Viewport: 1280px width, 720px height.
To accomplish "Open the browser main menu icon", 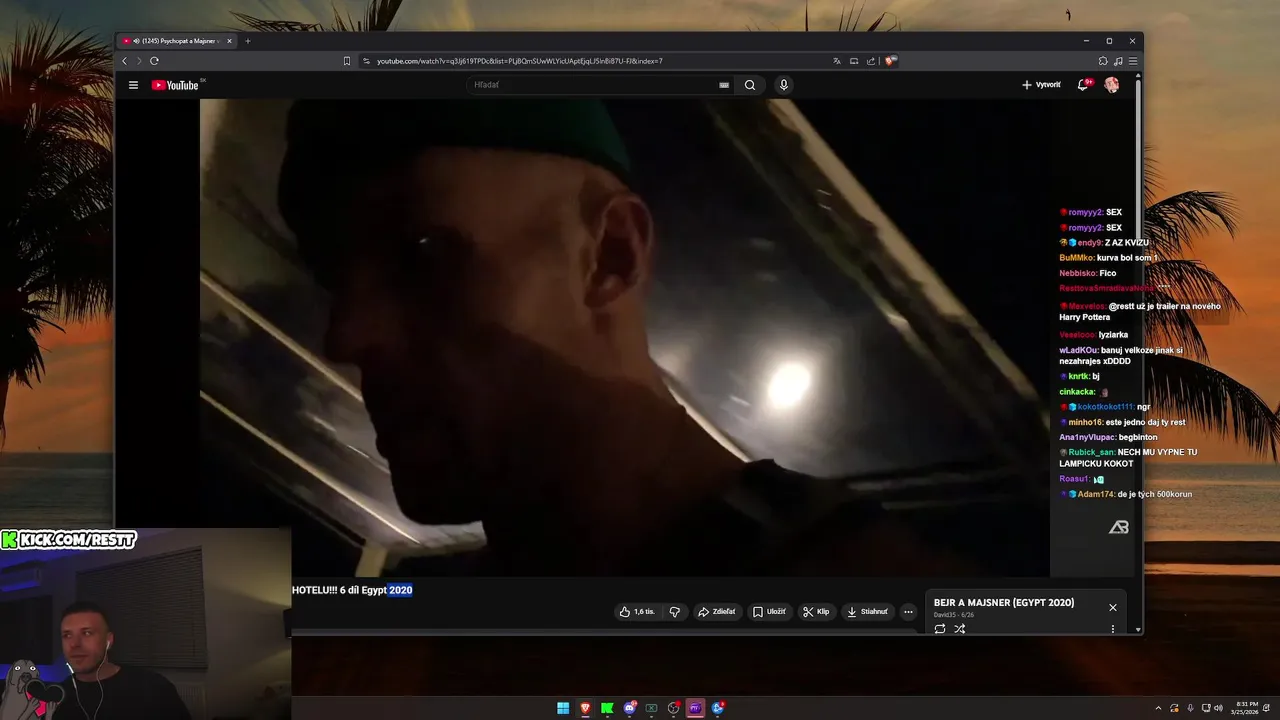I will point(1133,61).
